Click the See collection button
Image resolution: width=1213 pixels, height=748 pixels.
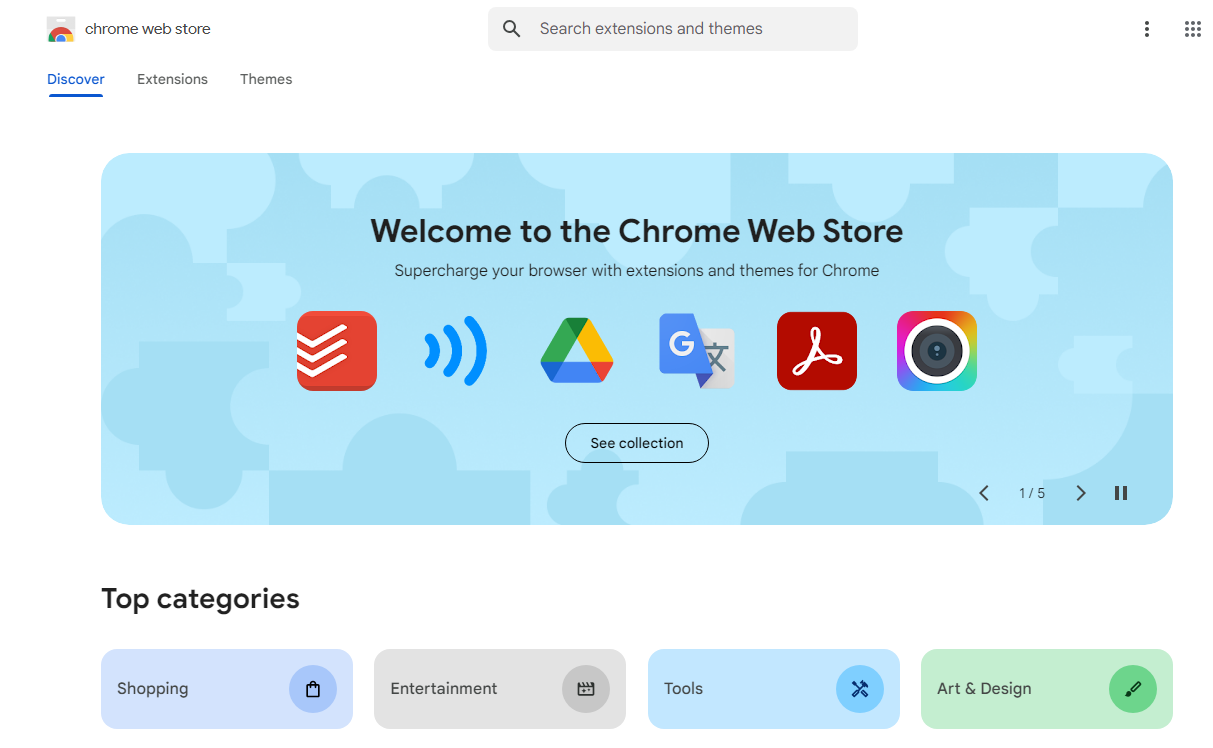pyautogui.click(x=637, y=443)
